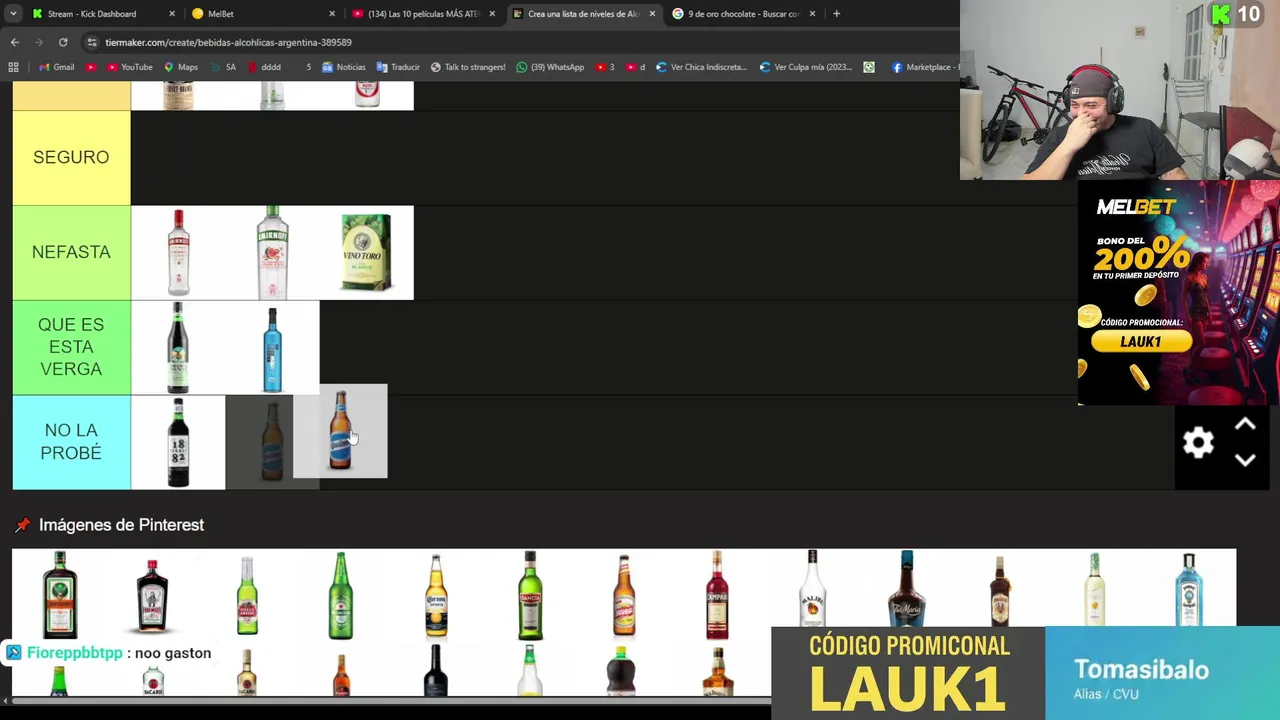This screenshot has width=1280, height=720.
Task: Select the green Smirnoff bottle in the NEFASTA tier
Action: [x=272, y=252]
